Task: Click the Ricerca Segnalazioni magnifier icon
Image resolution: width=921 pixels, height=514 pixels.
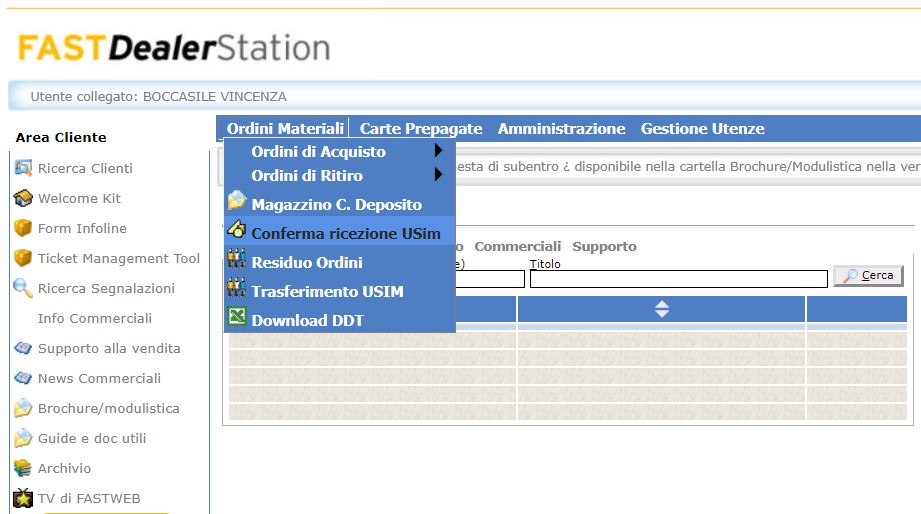Action: tap(23, 288)
